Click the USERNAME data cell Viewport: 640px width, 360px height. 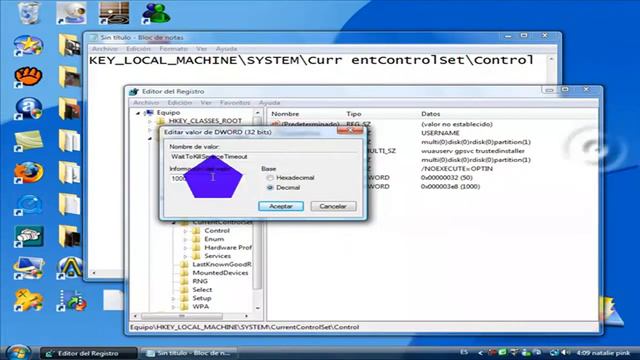tap(440, 133)
